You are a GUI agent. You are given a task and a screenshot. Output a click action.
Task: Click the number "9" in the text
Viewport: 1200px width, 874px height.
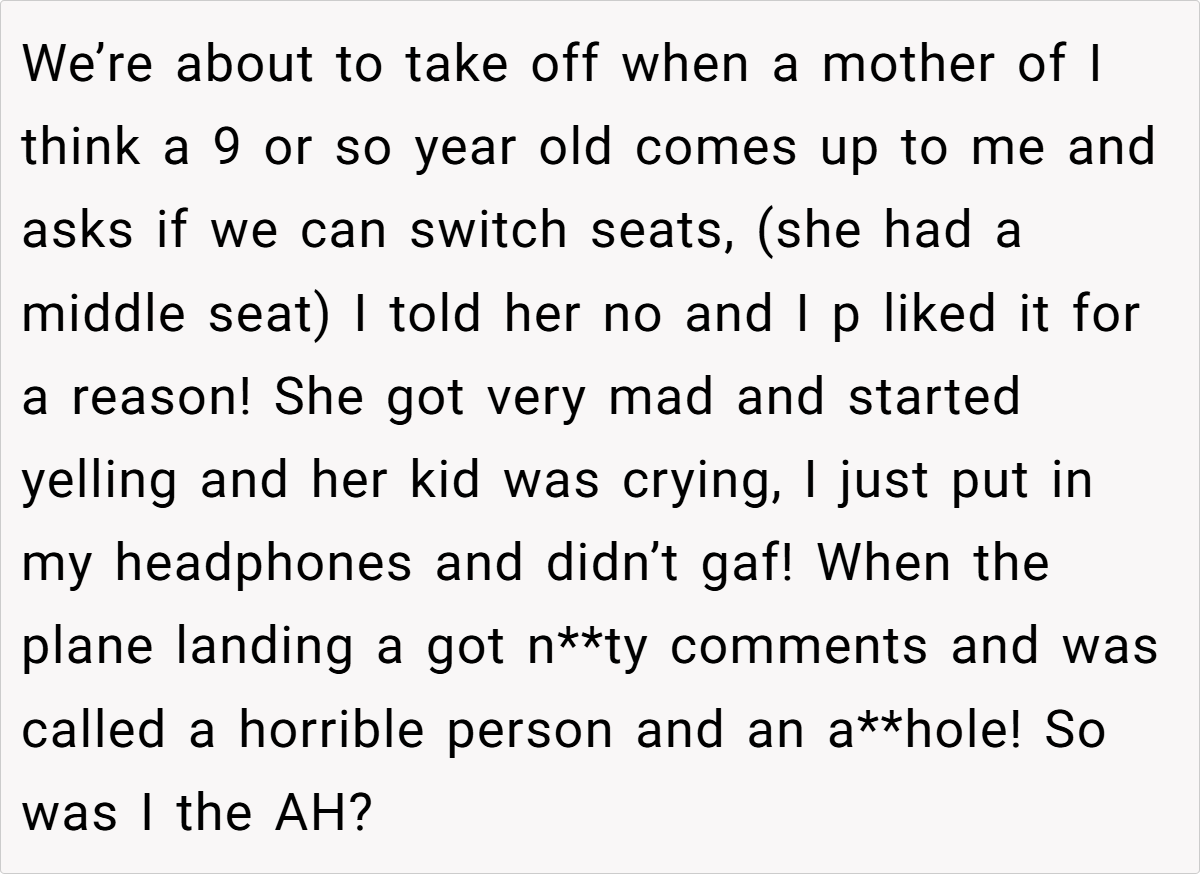coord(224,149)
